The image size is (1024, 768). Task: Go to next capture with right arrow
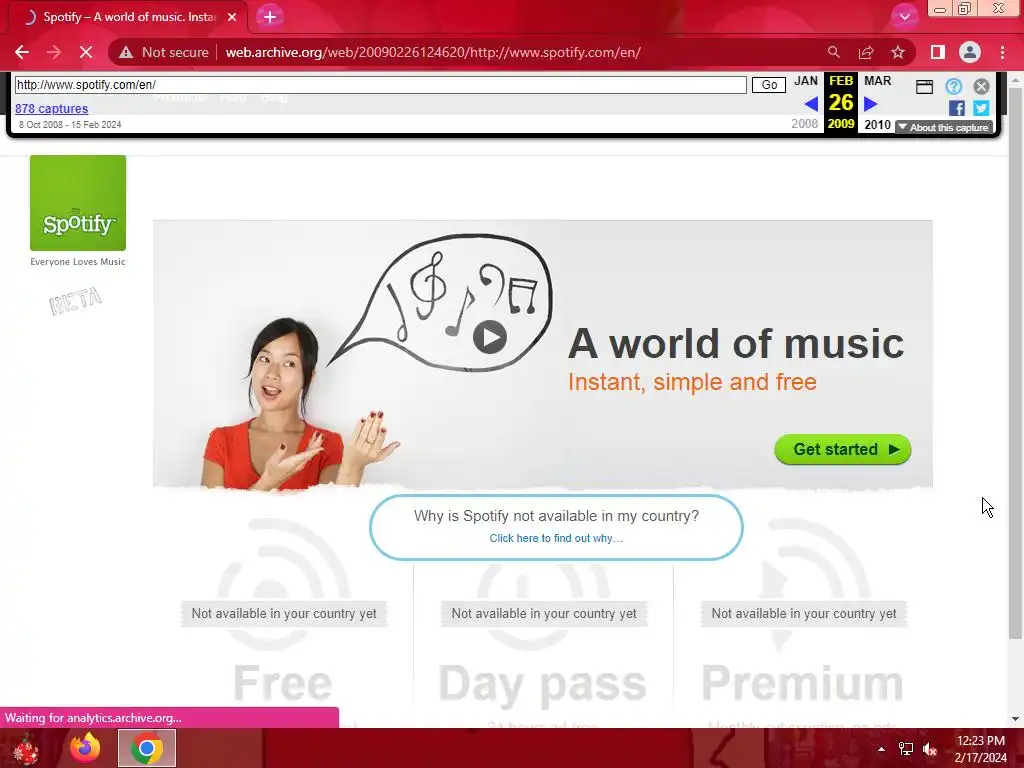coord(871,104)
